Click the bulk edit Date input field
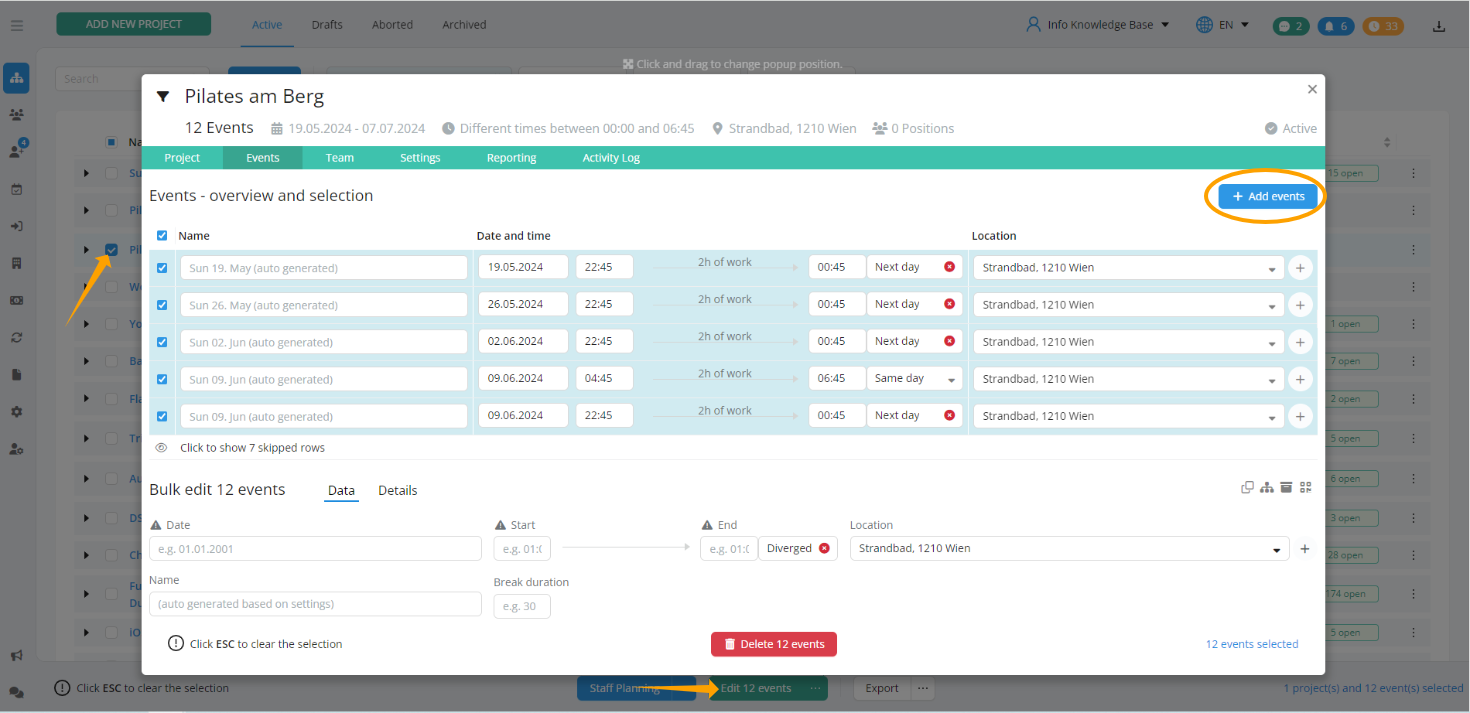The image size is (1470, 713). (315, 549)
